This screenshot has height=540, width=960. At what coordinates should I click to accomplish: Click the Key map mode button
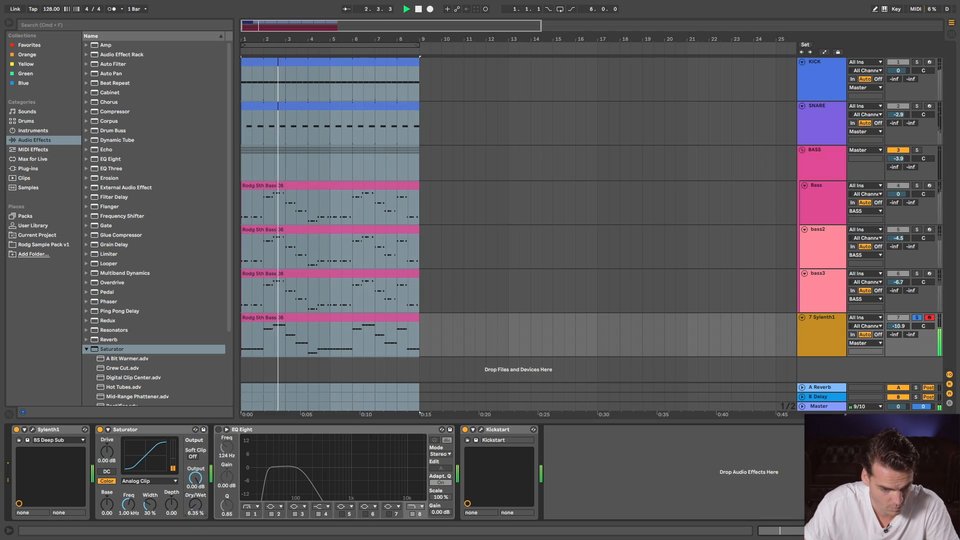click(x=896, y=9)
